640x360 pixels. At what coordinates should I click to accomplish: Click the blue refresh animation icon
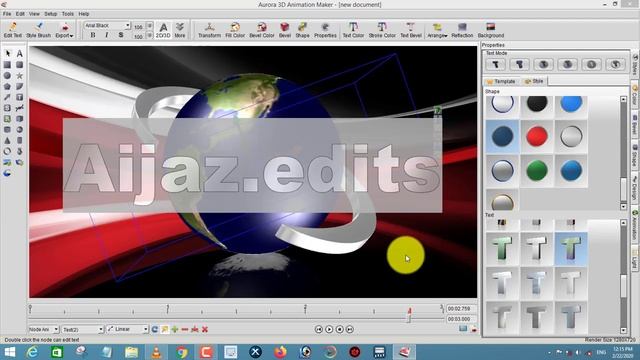tap(155, 329)
